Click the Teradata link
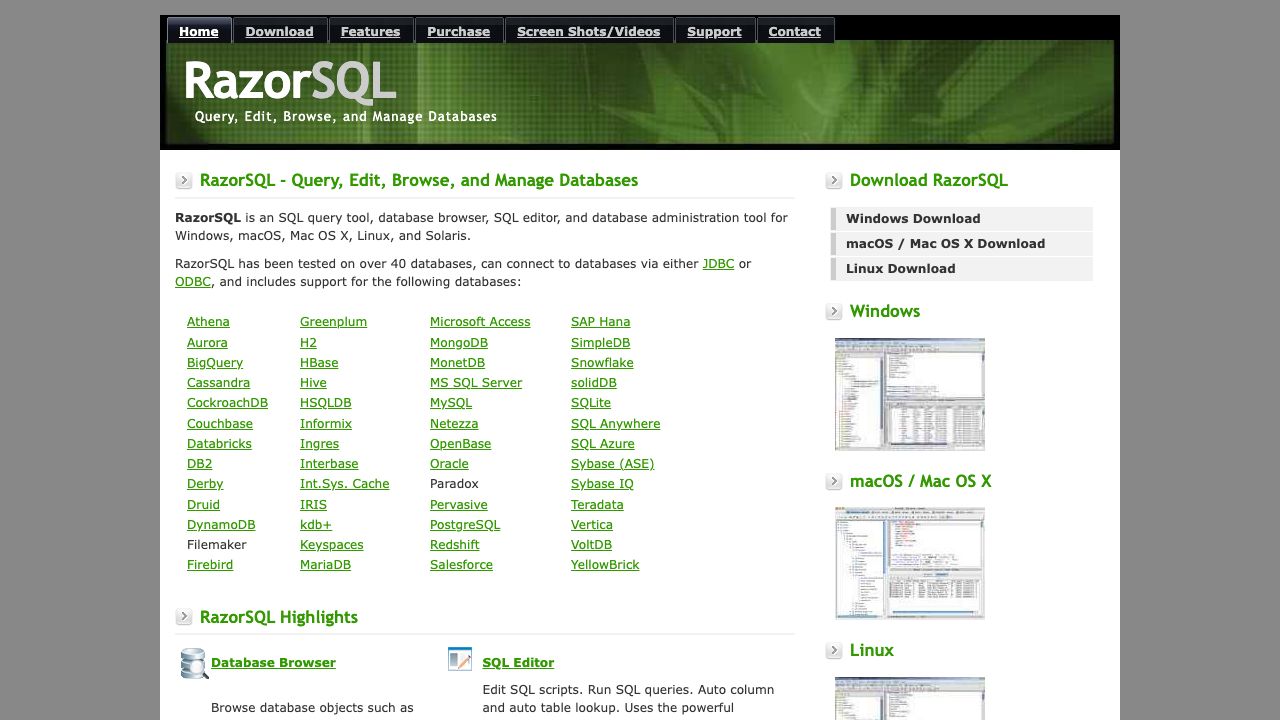The width and height of the screenshot is (1280, 720). (597, 505)
